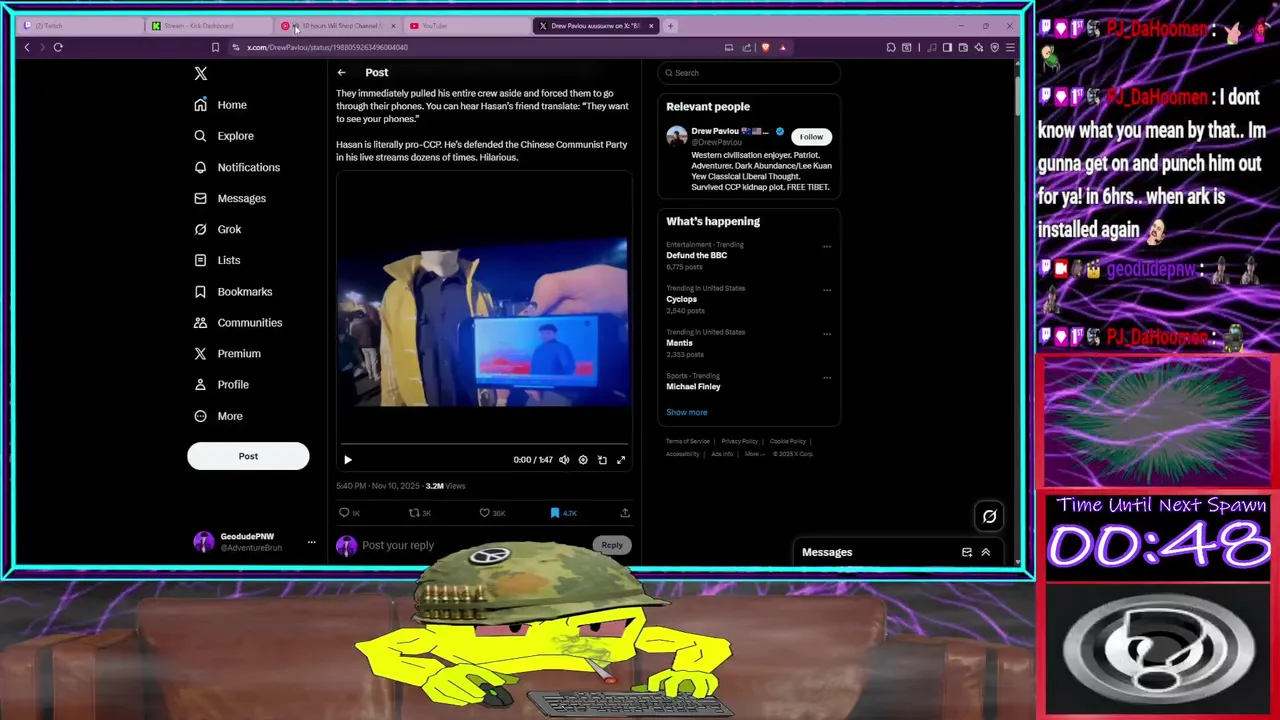The height and width of the screenshot is (720, 1280).
Task: Open options for Michael Finley trend
Action: [827, 378]
